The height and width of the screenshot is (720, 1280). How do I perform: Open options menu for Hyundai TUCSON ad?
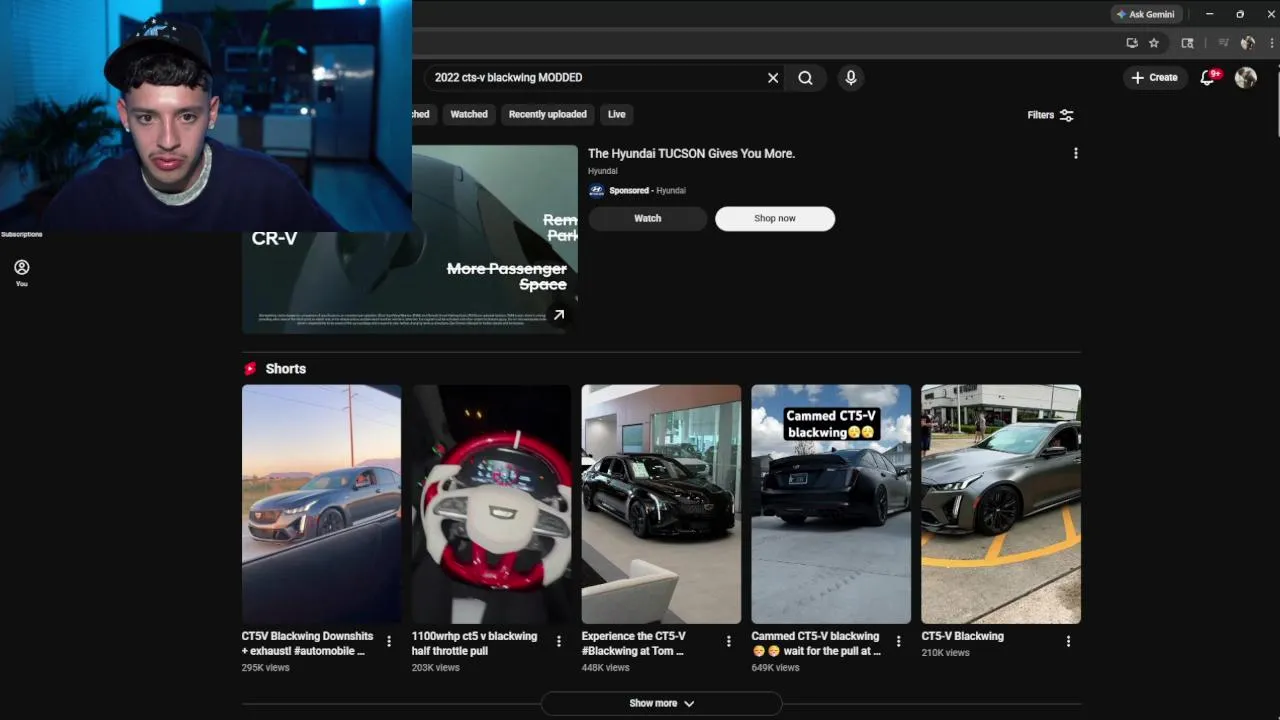click(x=1076, y=154)
